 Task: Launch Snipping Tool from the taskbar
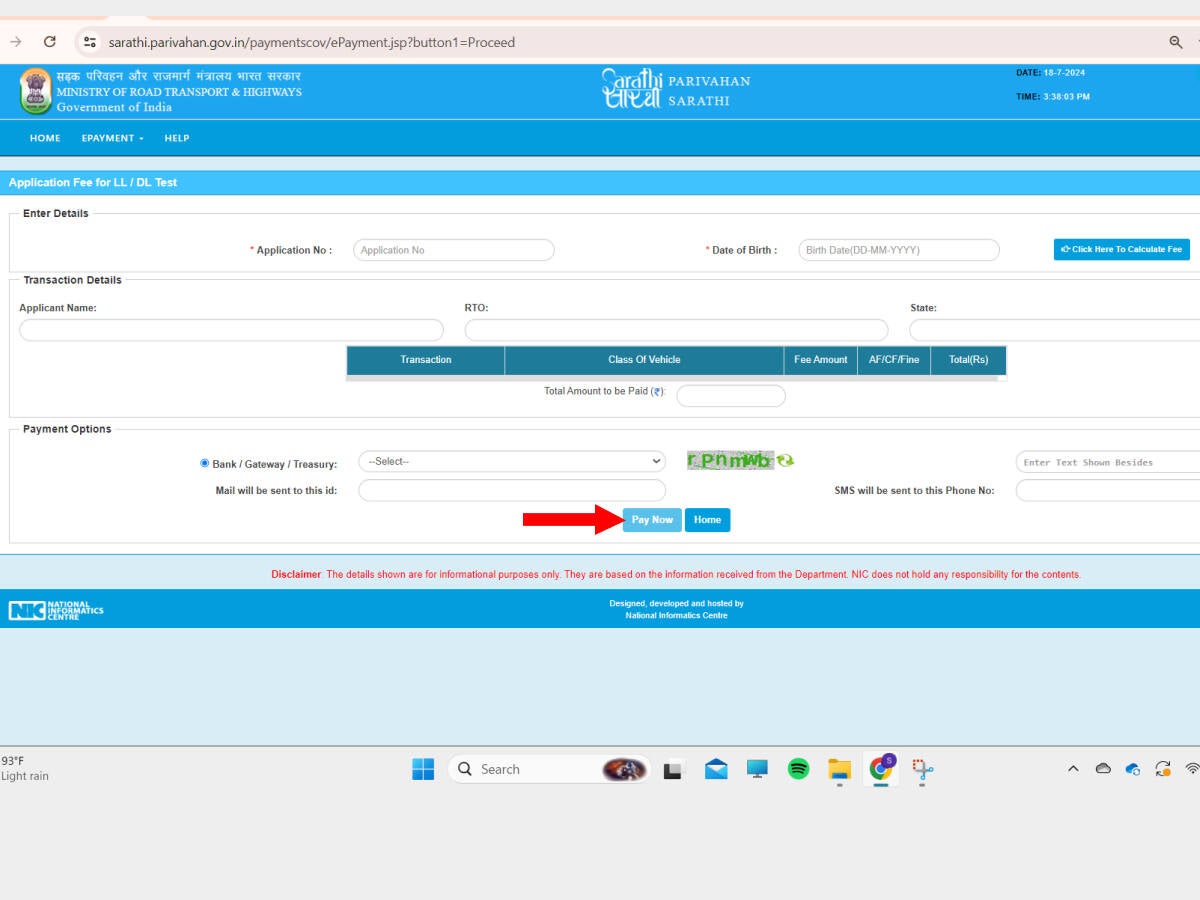pos(922,769)
